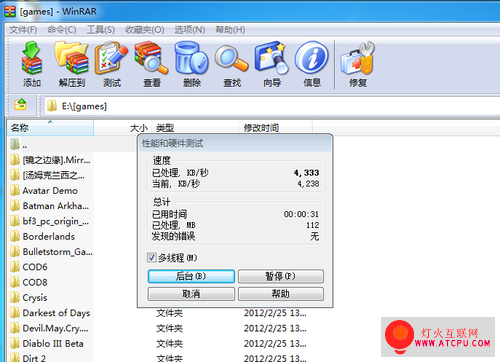Select the COD8 folder
Screen dimensions: 500x362
(x=29, y=282)
